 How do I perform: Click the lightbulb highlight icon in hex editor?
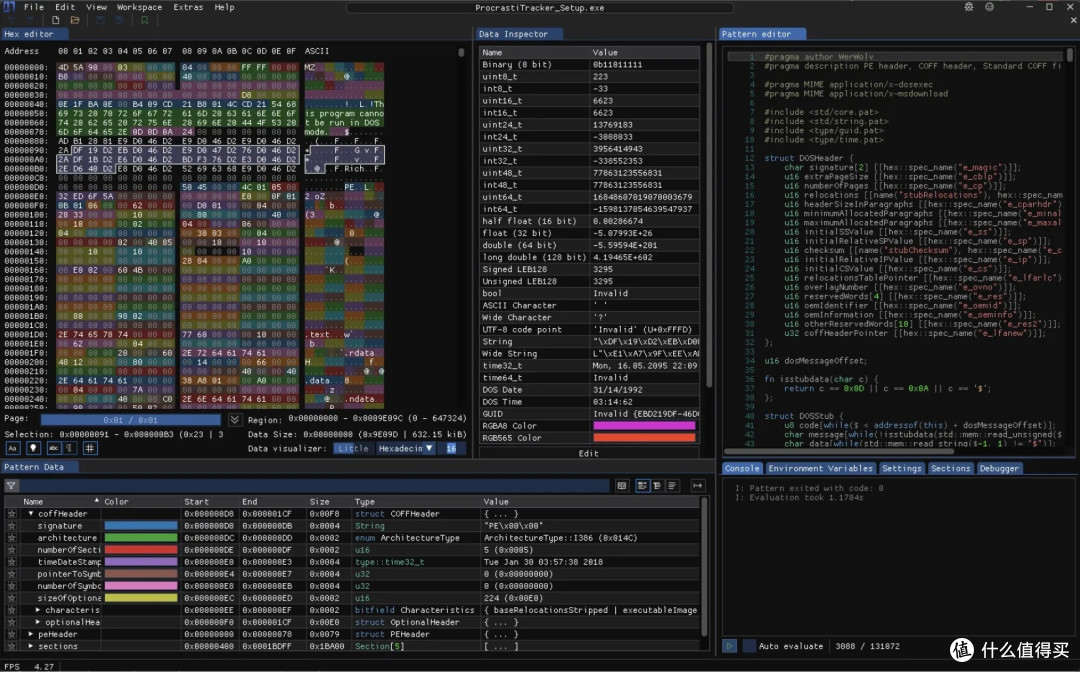tap(32, 448)
